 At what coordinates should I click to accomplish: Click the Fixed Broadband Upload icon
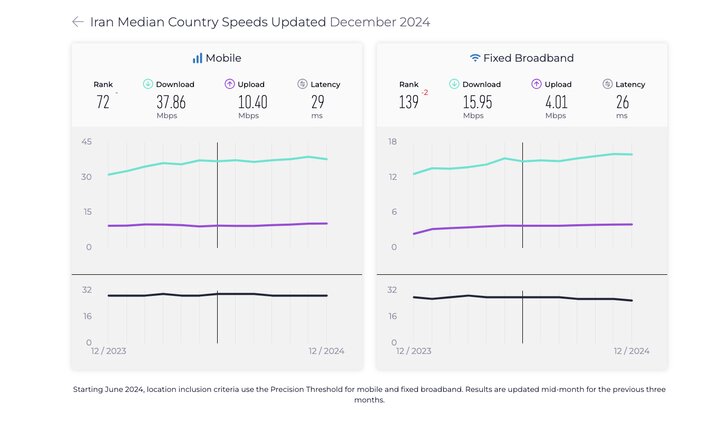pos(535,84)
